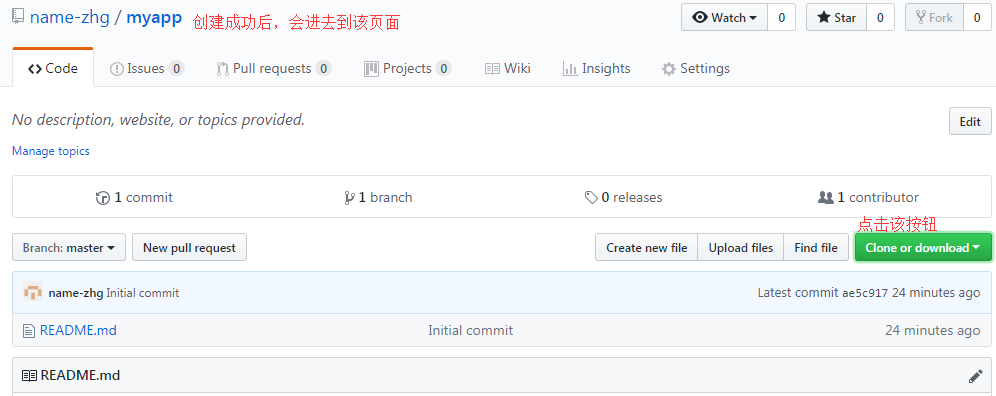Click Initial commit message in the README.md row
The height and width of the screenshot is (396, 996).
[471, 331]
